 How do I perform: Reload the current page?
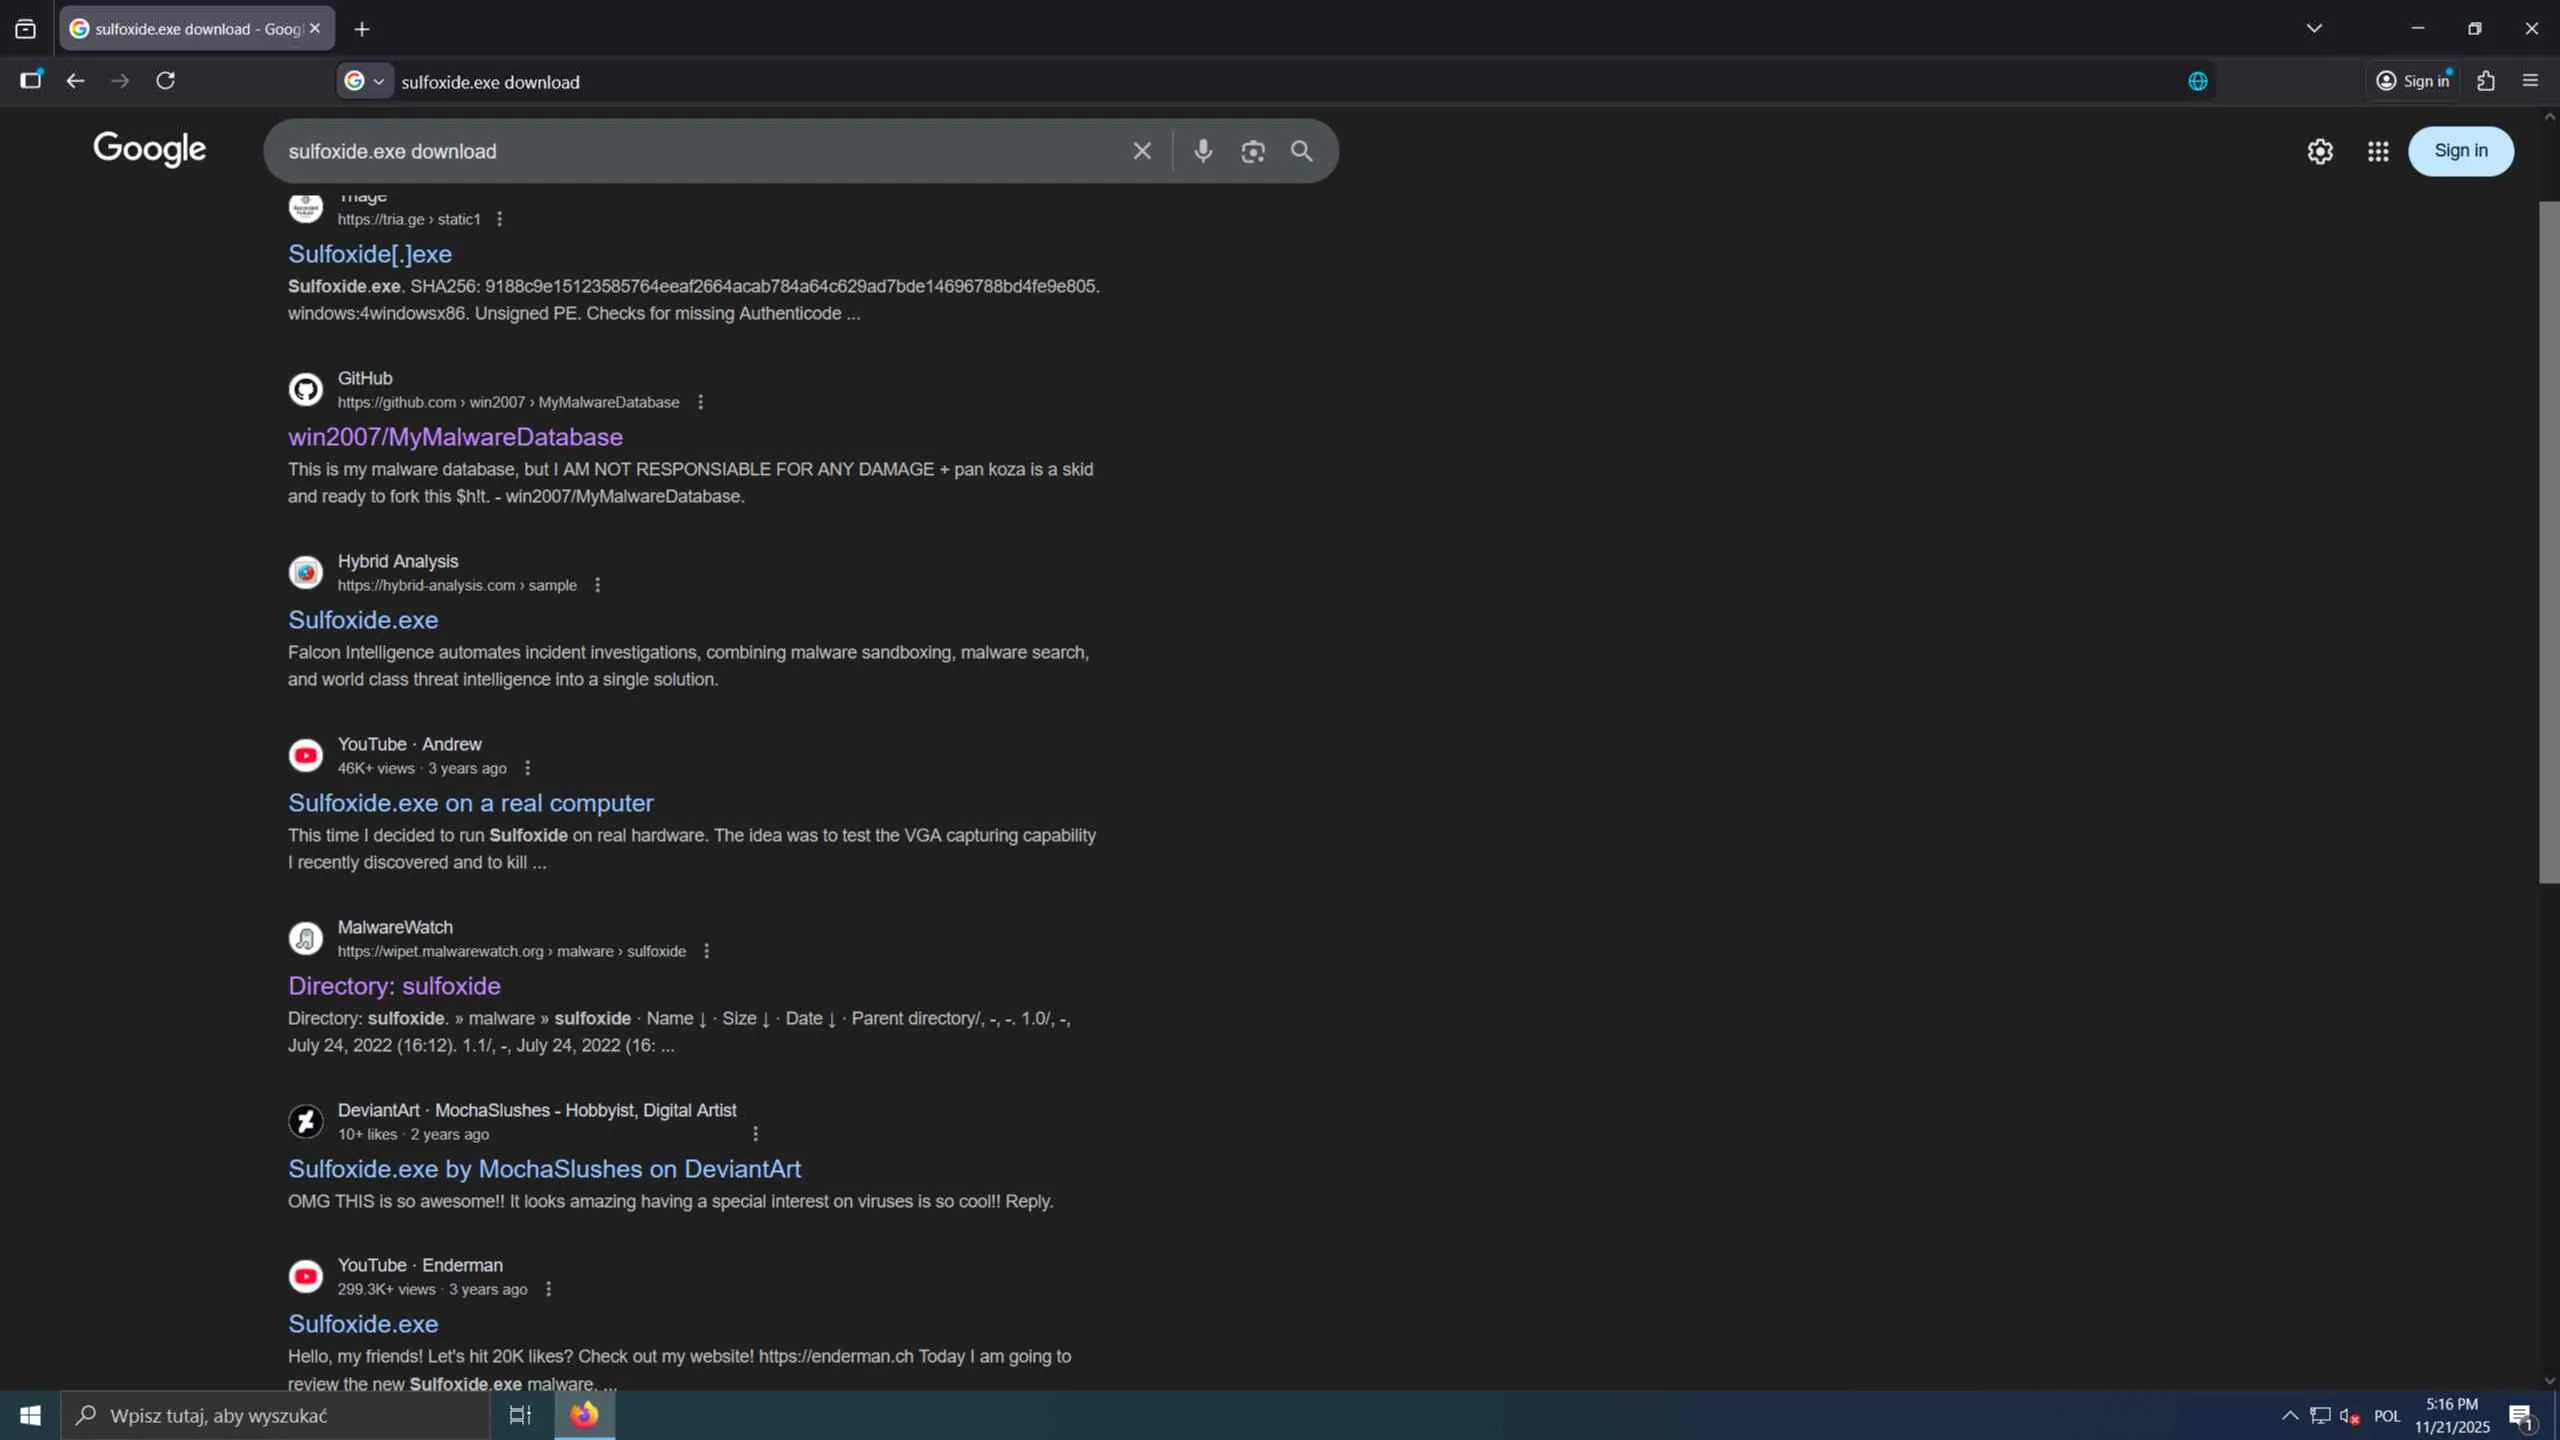(x=166, y=81)
